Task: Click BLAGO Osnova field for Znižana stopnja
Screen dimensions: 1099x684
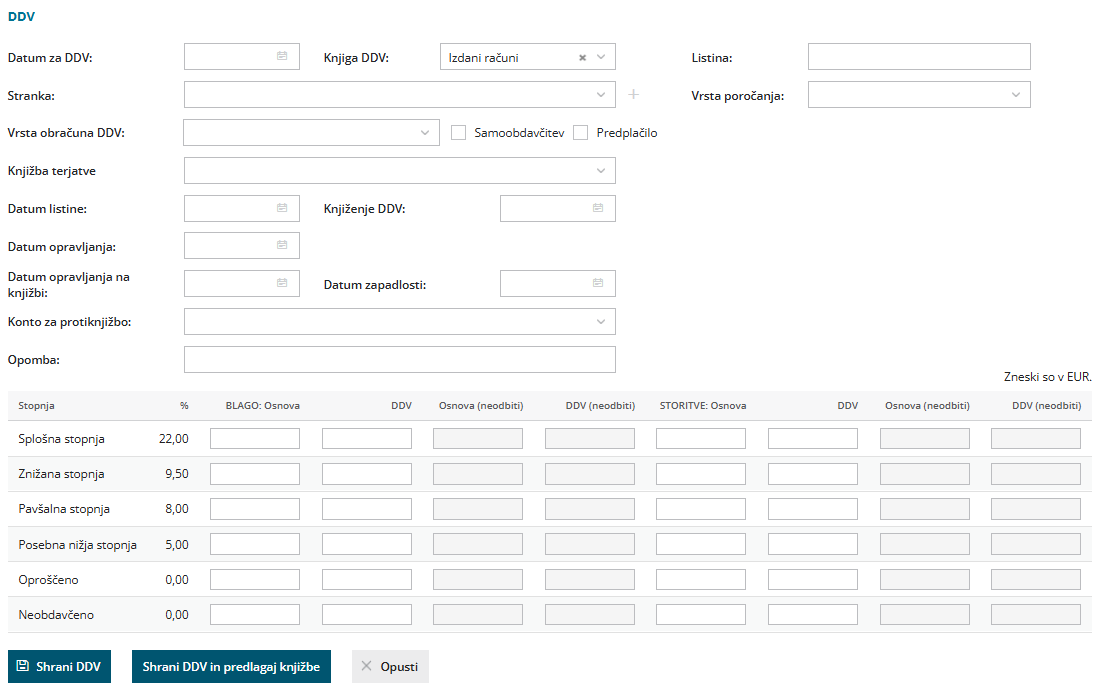Action: pos(255,474)
